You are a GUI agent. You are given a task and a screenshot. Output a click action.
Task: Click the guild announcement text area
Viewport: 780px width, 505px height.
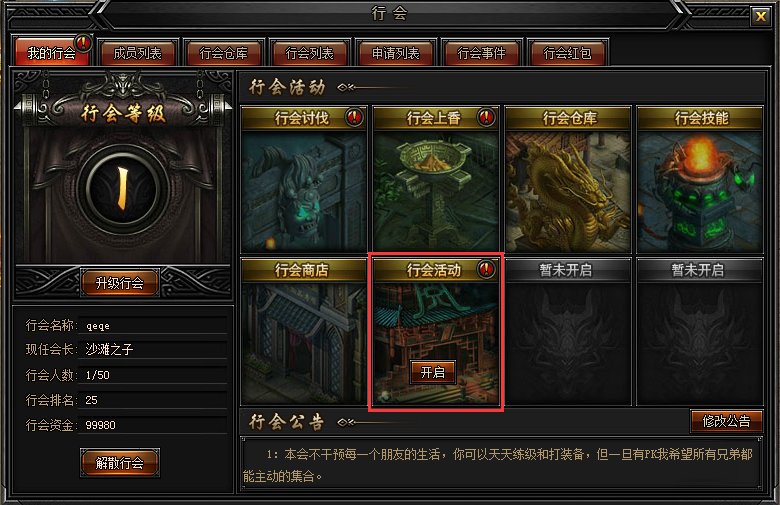point(501,464)
